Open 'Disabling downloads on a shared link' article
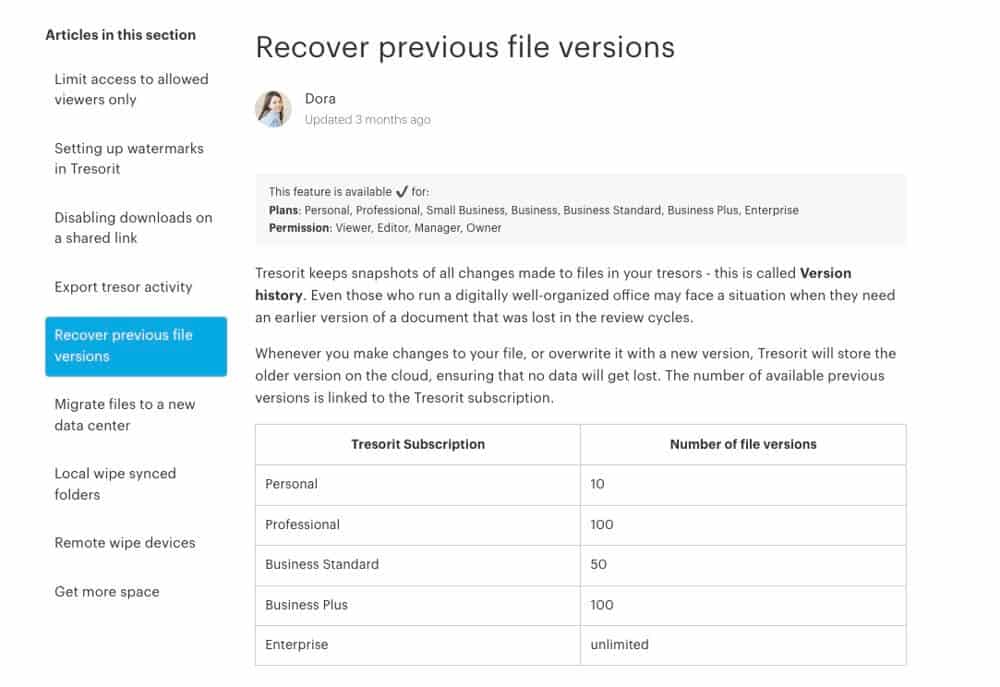Image resolution: width=1000 pixels, height=687 pixels. (x=133, y=228)
